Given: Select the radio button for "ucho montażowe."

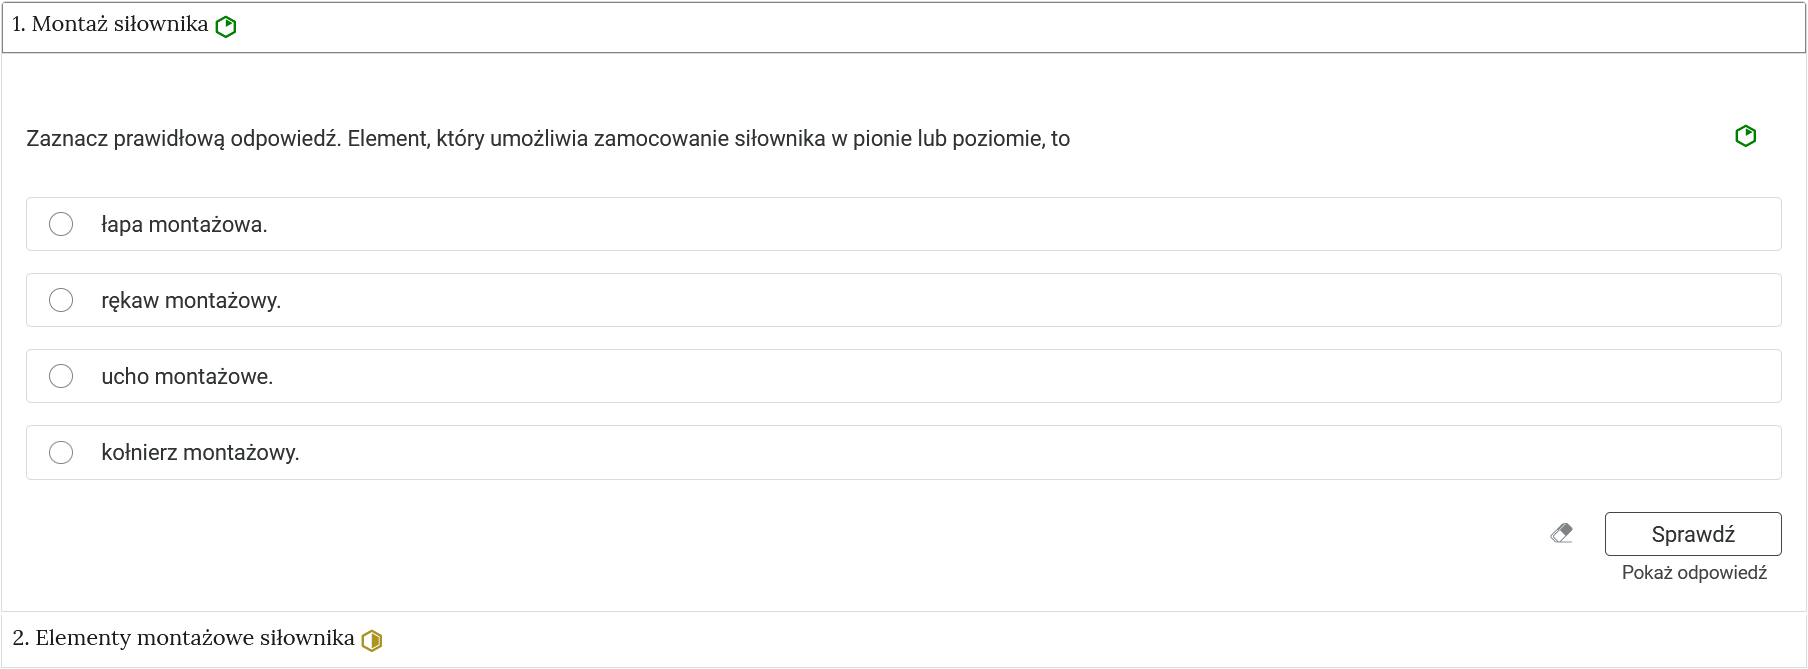Looking at the screenshot, I should click(61, 376).
